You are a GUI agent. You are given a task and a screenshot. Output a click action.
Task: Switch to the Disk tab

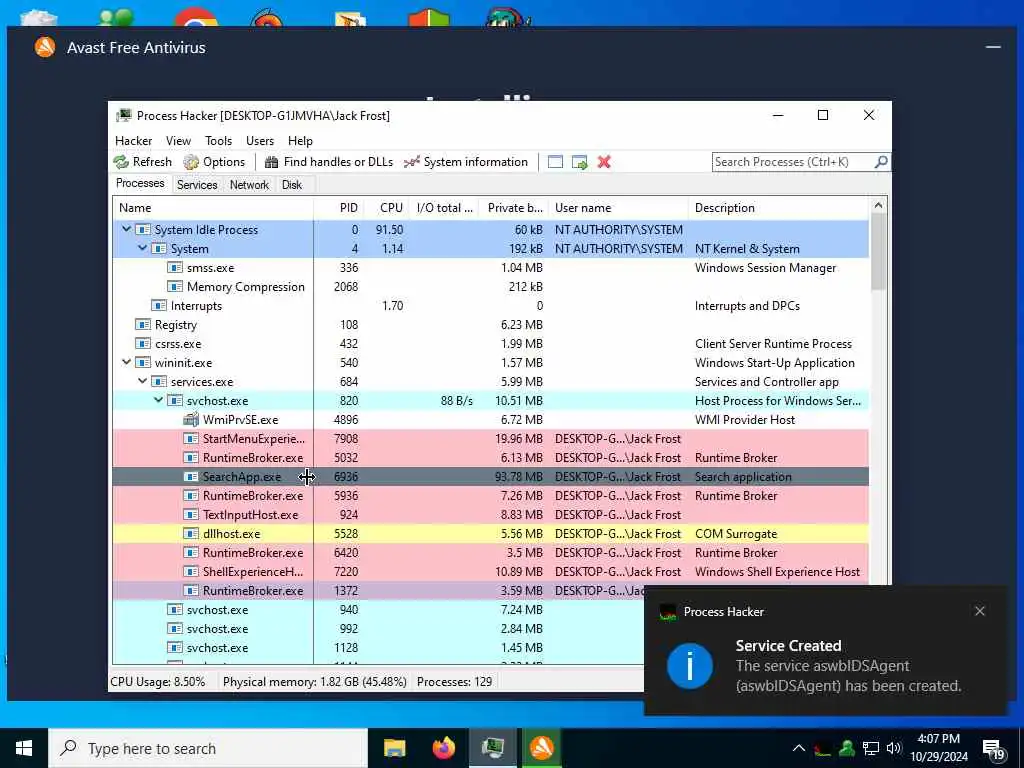click(x=292, y=185)
